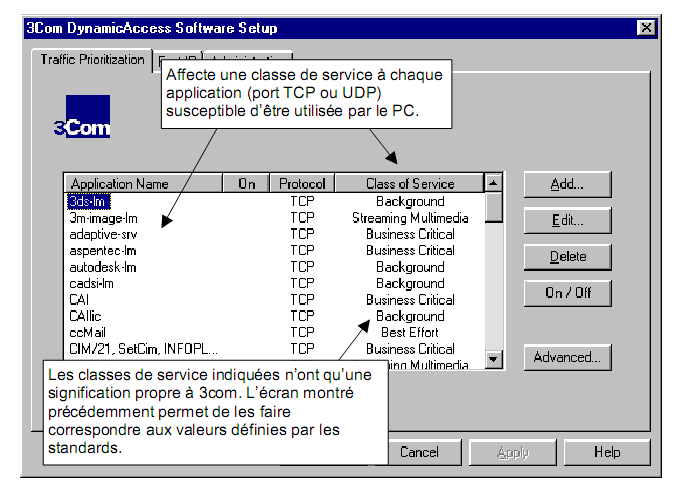Close the 3Com DynamicAccess Setup window

[646, 28]
